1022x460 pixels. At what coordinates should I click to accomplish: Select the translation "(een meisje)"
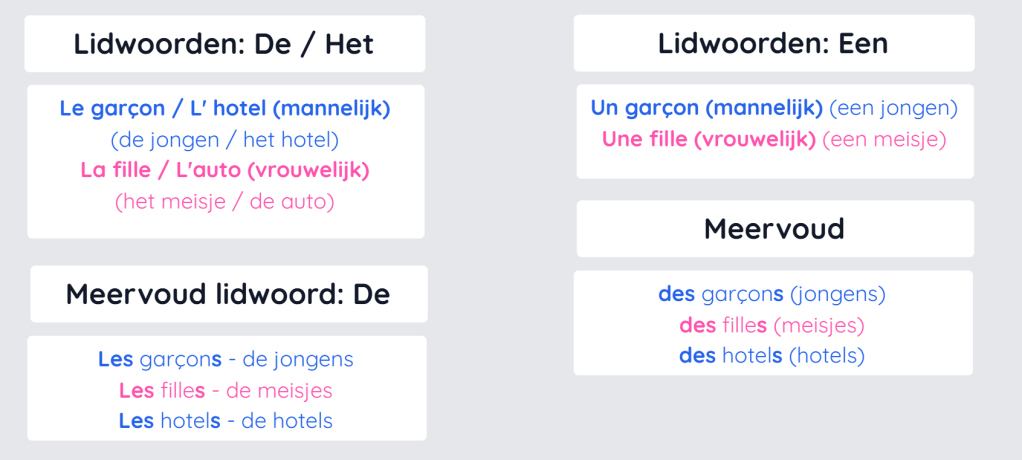pyautogui.click(x=884, y=139)
